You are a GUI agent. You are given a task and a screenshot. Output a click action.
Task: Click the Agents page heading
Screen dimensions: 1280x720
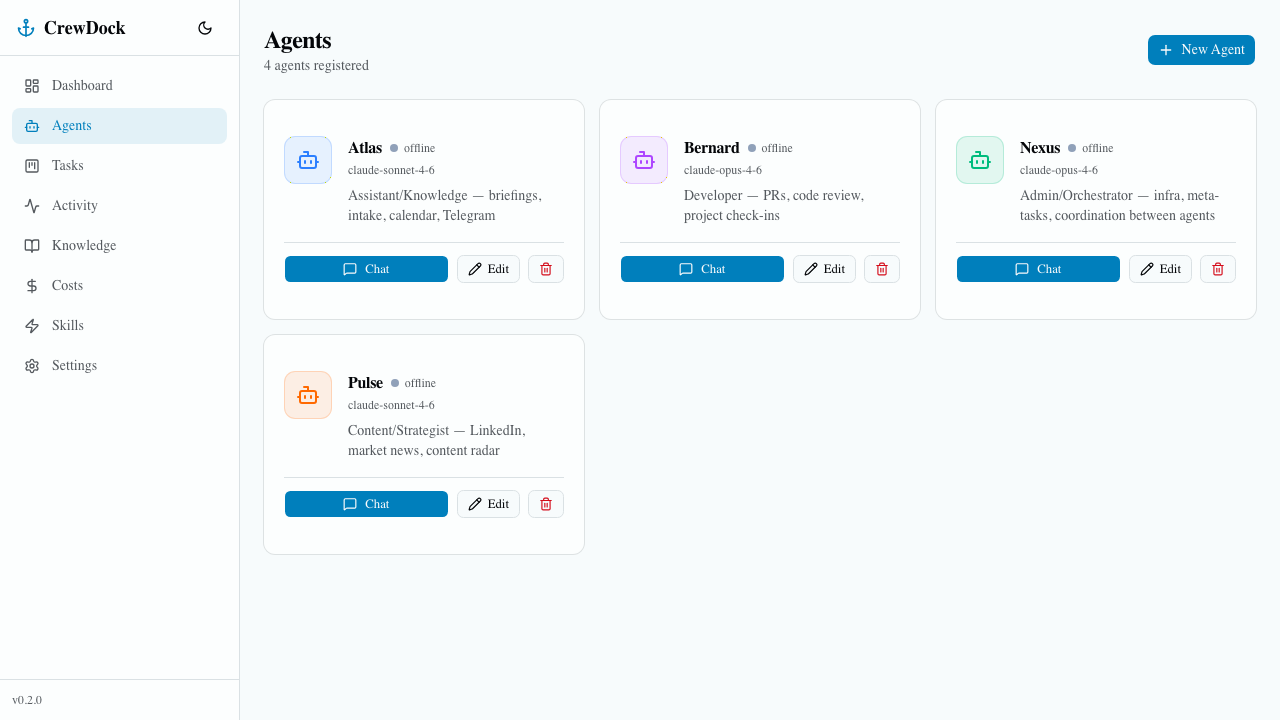click(x=298, y=40)
